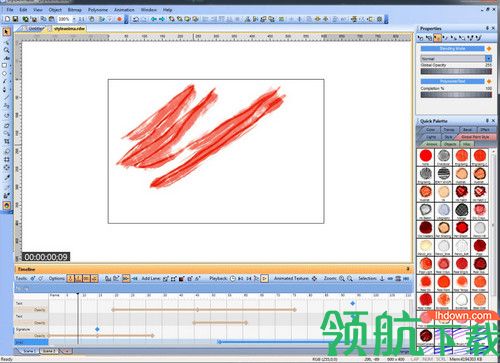The width and height of the screenshot is (500, 363).
Task: Click the Timeline zoom in magnifier
Action: coord(342,278)
